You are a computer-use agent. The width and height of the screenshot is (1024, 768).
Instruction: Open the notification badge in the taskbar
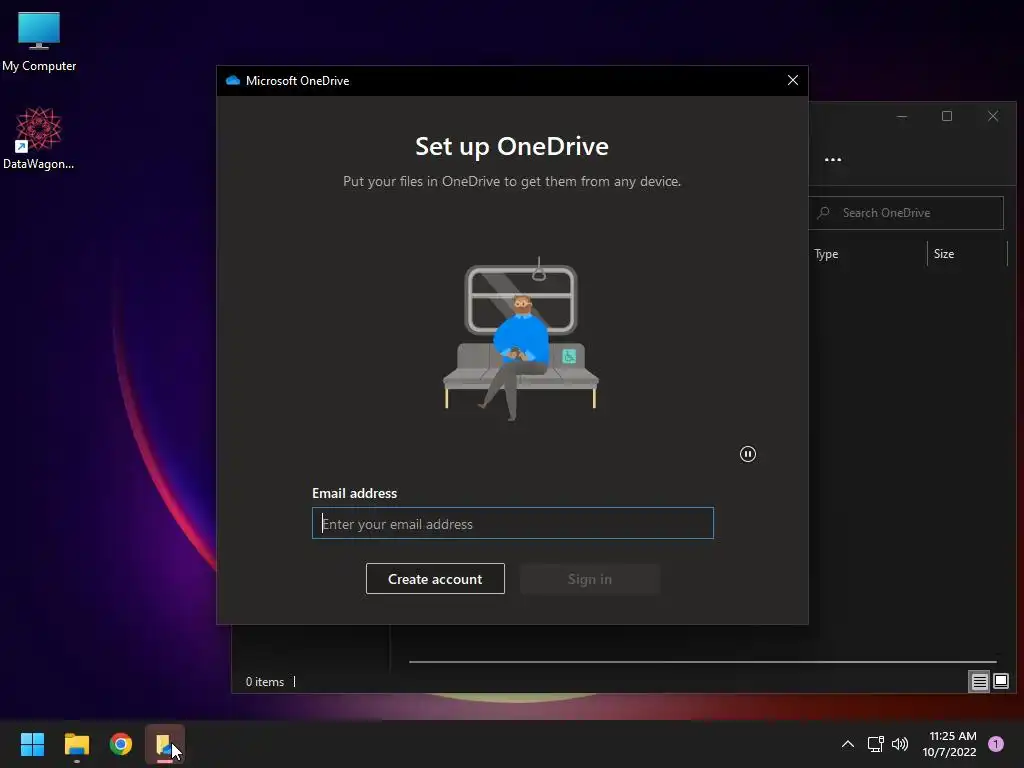[x=996, y=744]
